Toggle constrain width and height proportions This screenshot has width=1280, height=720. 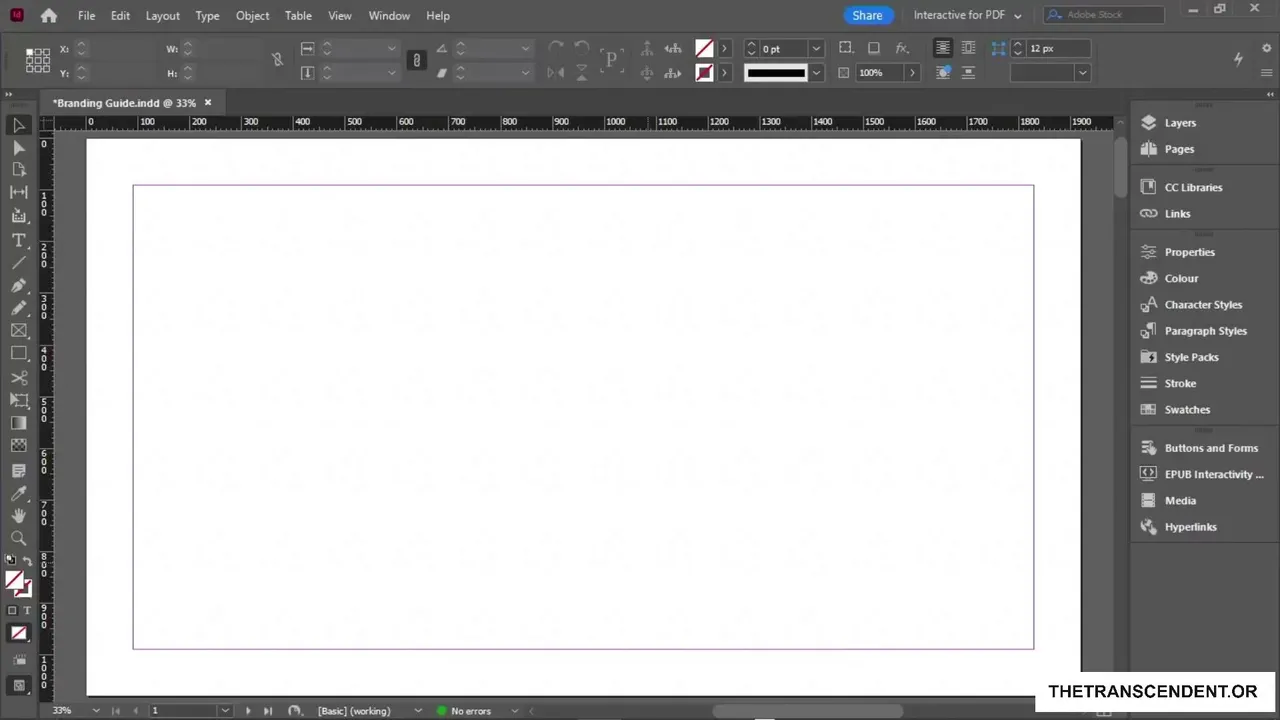coord(278,60)
